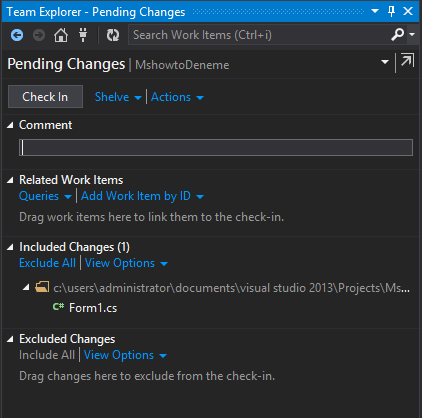
Task: Collapse the Included Changes section
Action: tap(10, 247)
